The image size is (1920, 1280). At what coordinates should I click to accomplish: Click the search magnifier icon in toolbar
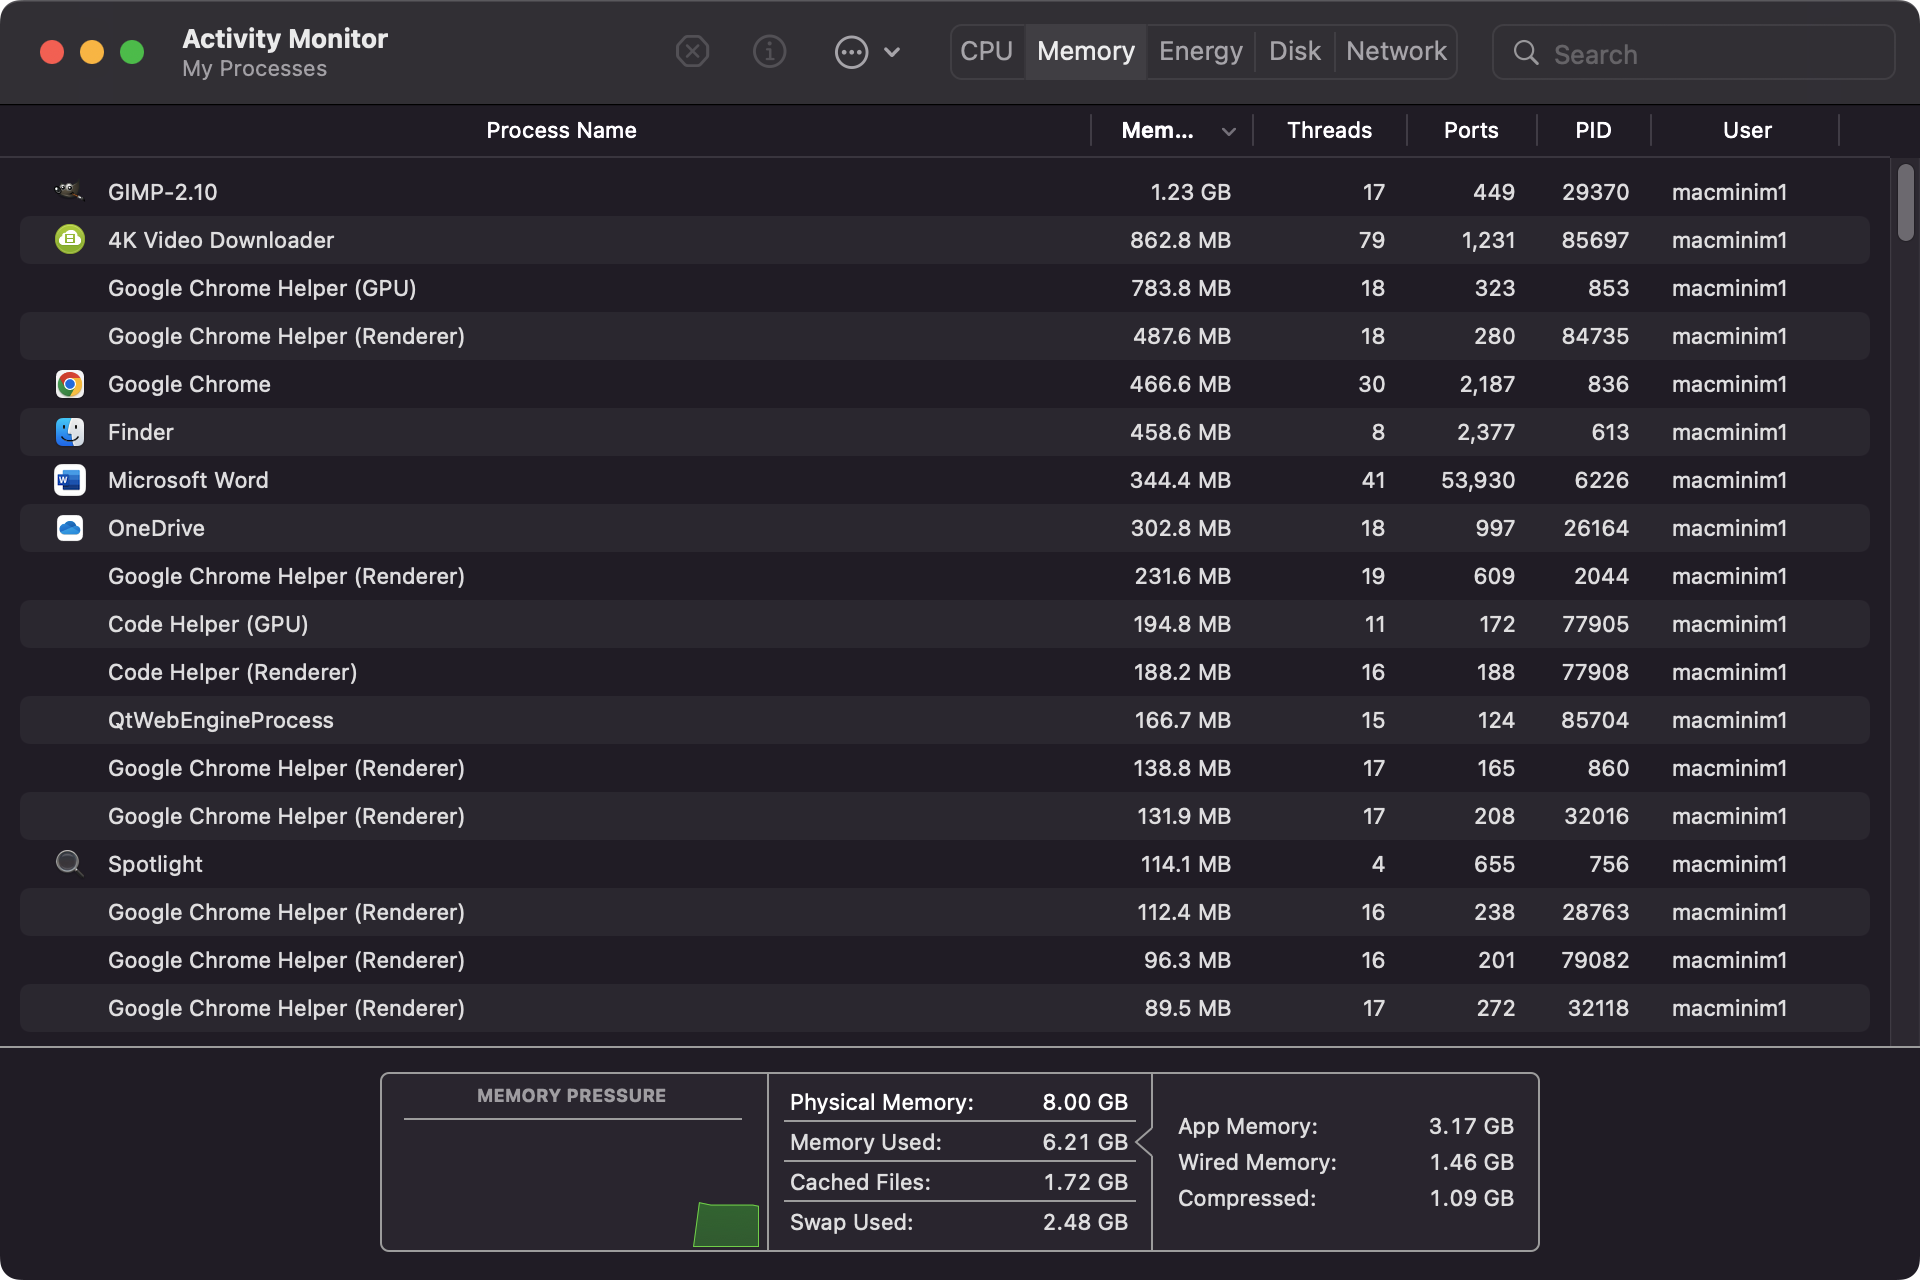(x=1526, y=53)
